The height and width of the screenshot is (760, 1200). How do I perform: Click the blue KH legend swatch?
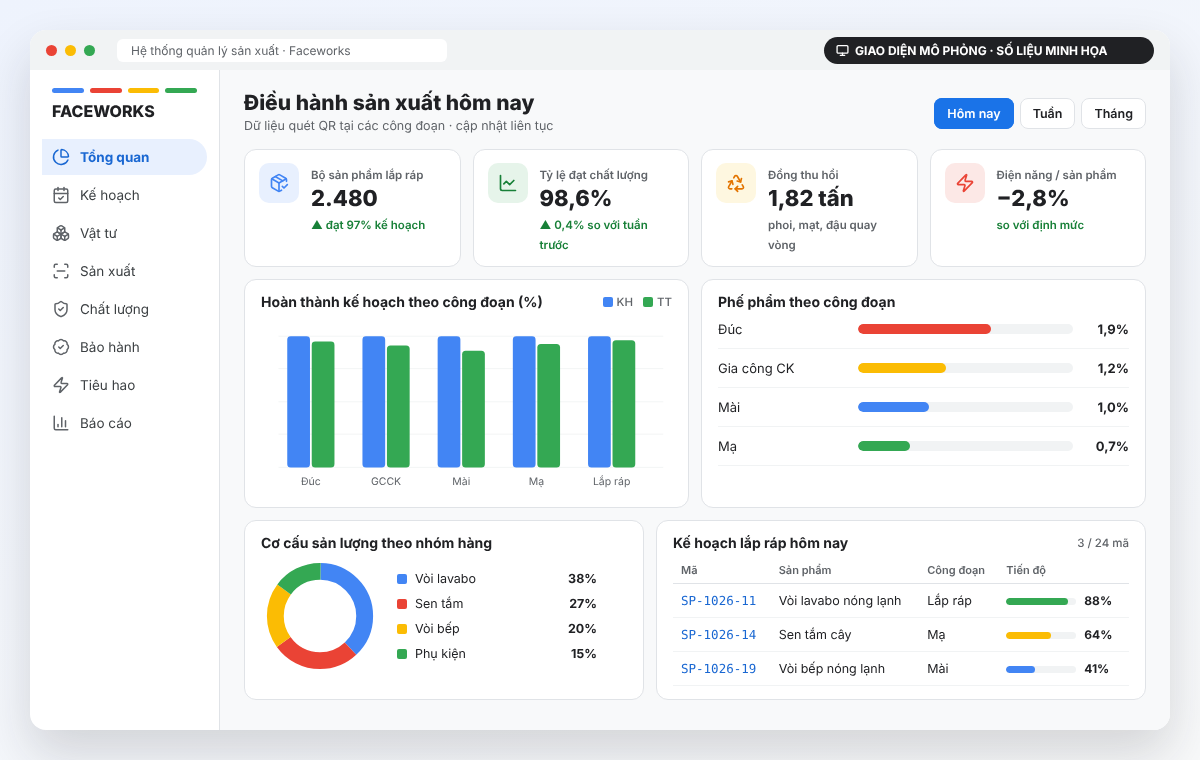tap(608, 302)
